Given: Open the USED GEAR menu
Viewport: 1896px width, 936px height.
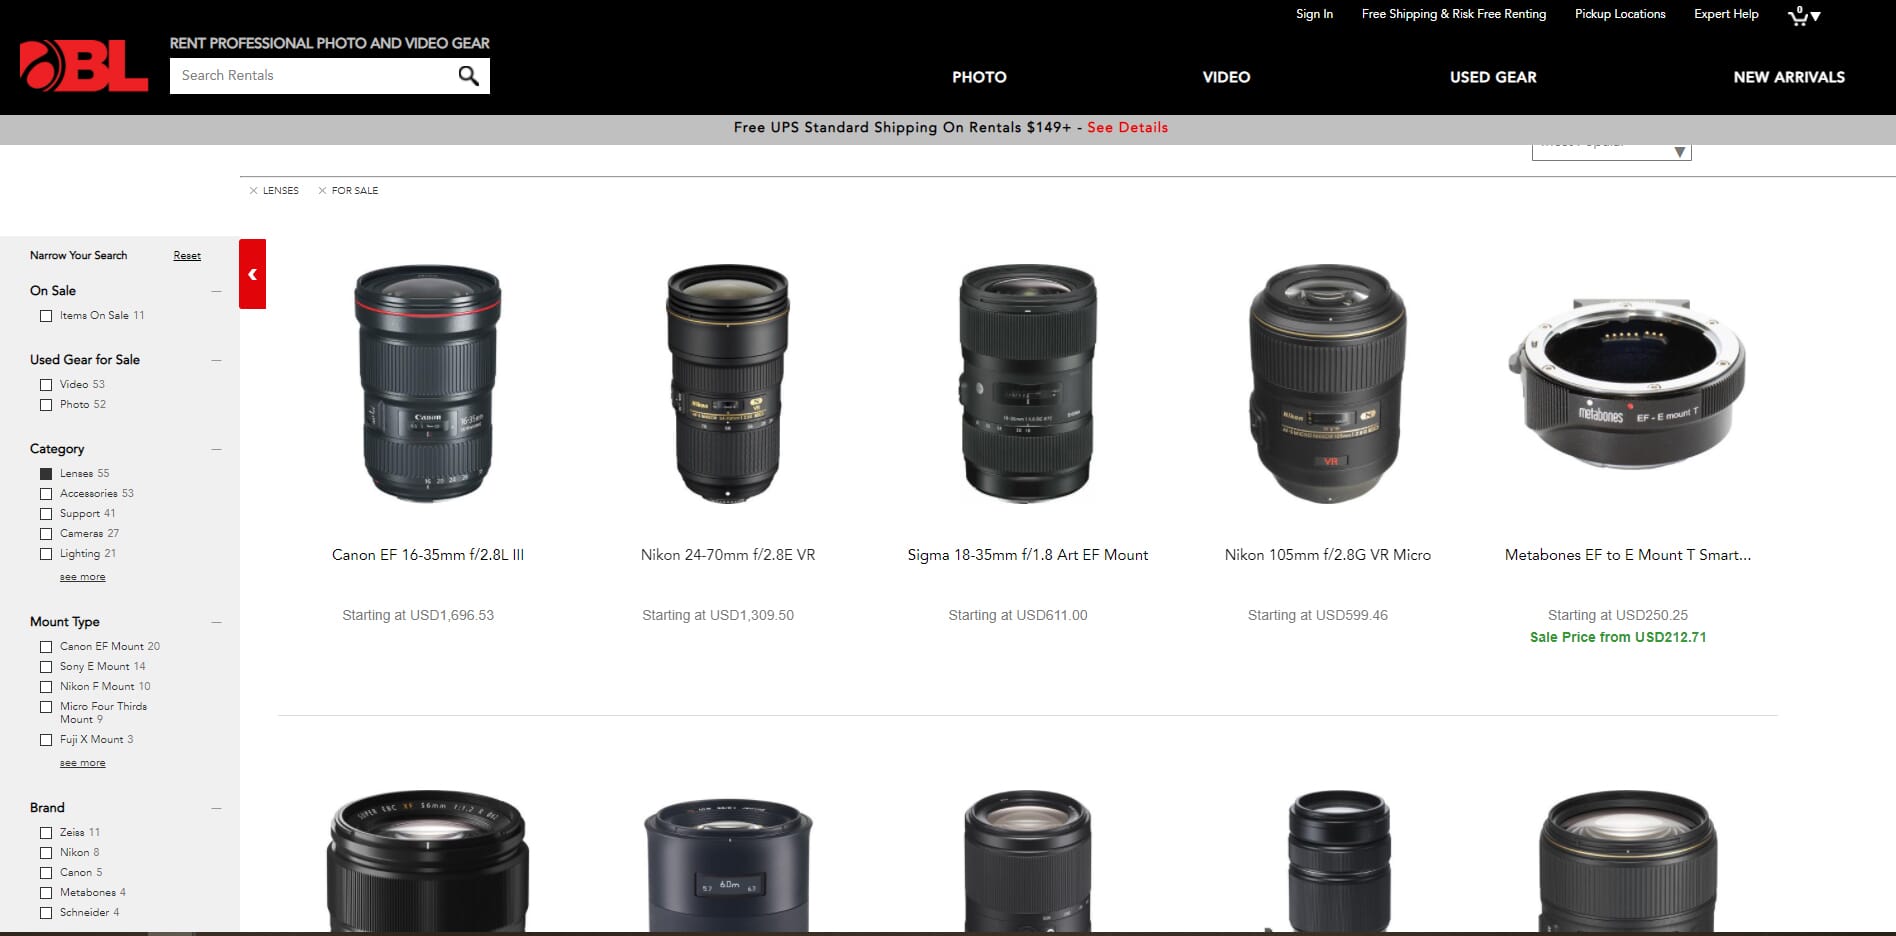Looking at the screenshot, I should tap(1493, 77).
